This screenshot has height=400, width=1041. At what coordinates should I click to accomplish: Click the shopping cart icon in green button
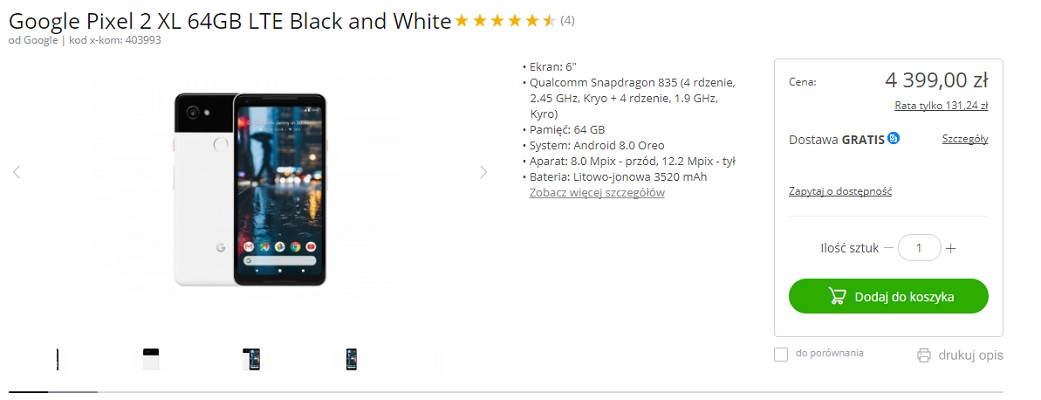[x=837, y=296]
